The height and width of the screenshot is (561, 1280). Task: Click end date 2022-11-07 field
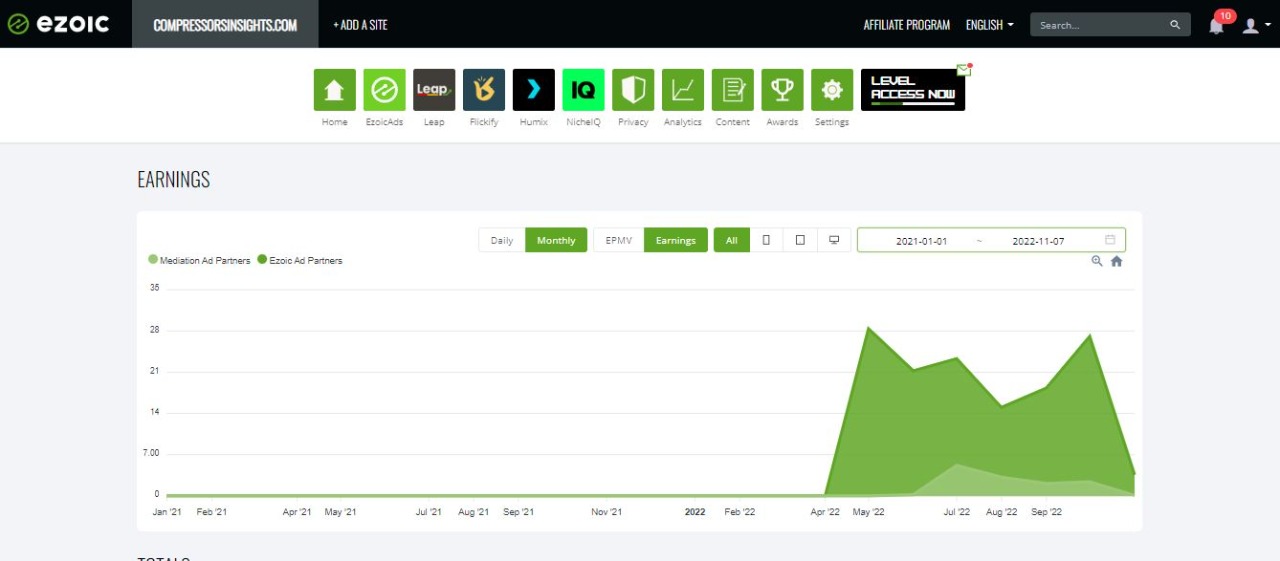point(1038,241)
